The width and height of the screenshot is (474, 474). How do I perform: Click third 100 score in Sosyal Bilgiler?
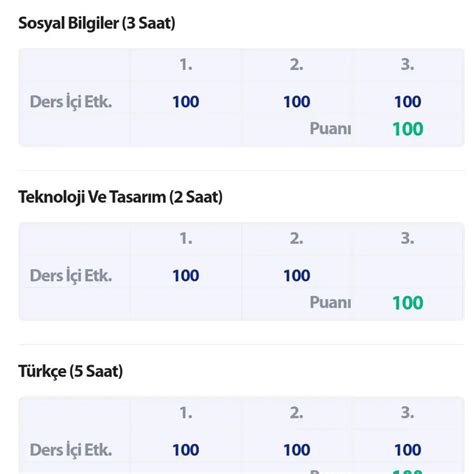pos(408,102)
